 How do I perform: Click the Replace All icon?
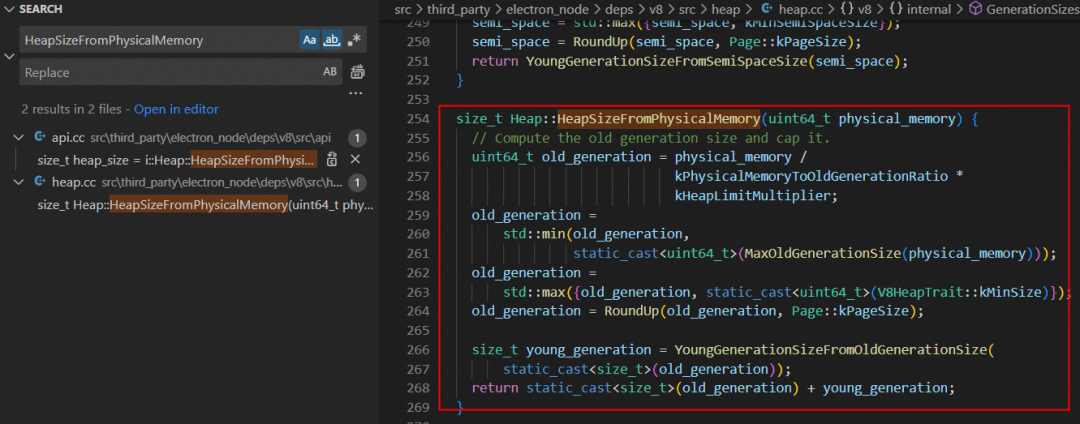coord(357,72)
